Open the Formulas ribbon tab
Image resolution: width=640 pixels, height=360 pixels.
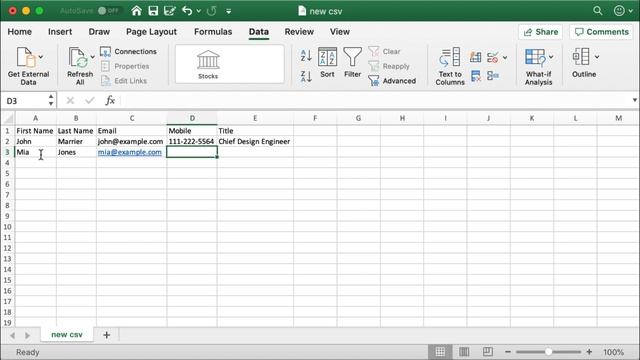click(213, 31)
